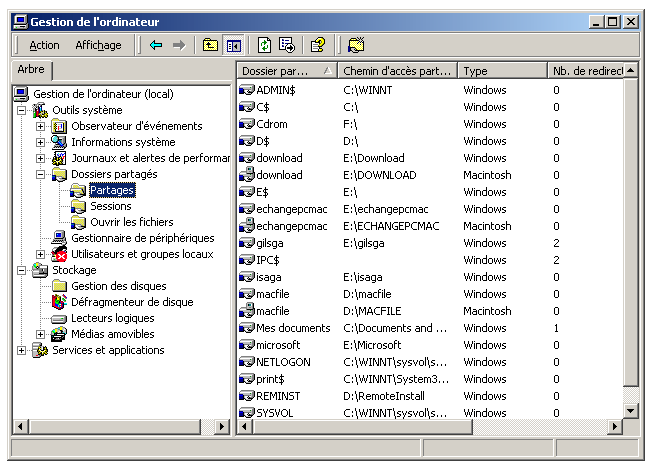Sort by Type column header
The width and height of the screenshot is (649, 469).
(502, 71)
